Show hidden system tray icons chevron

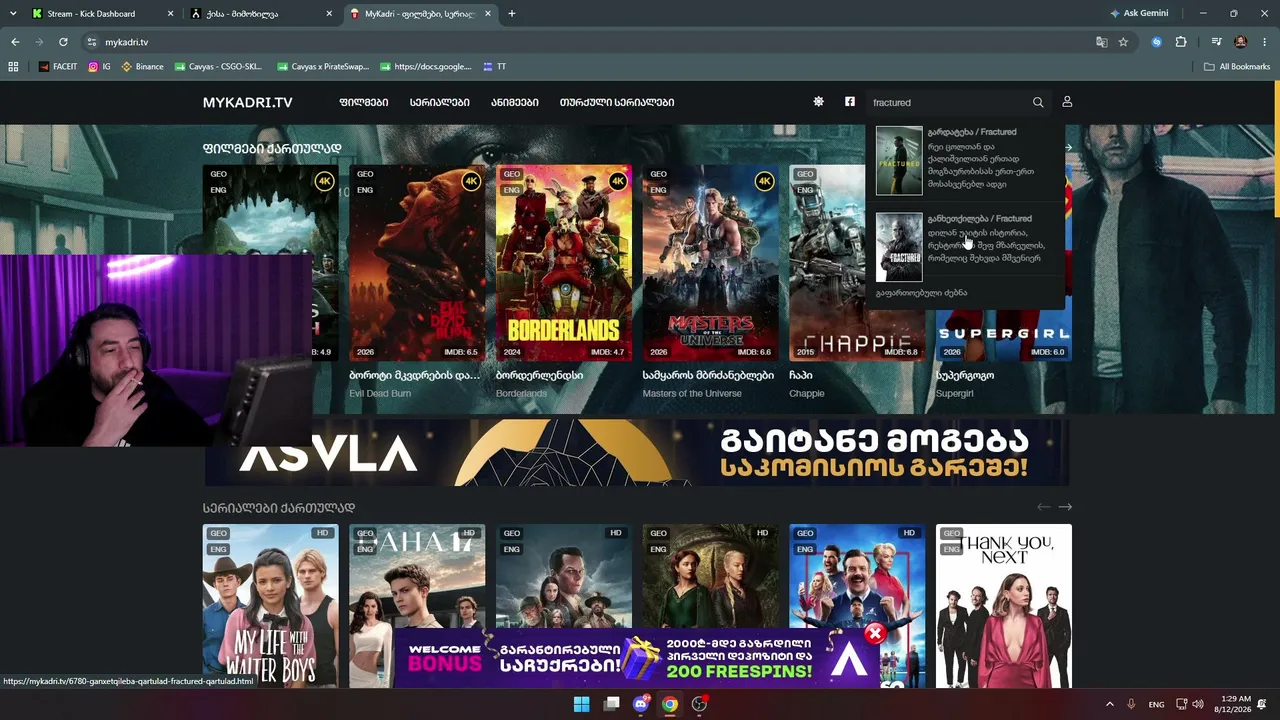click(x=1109, y=704)
